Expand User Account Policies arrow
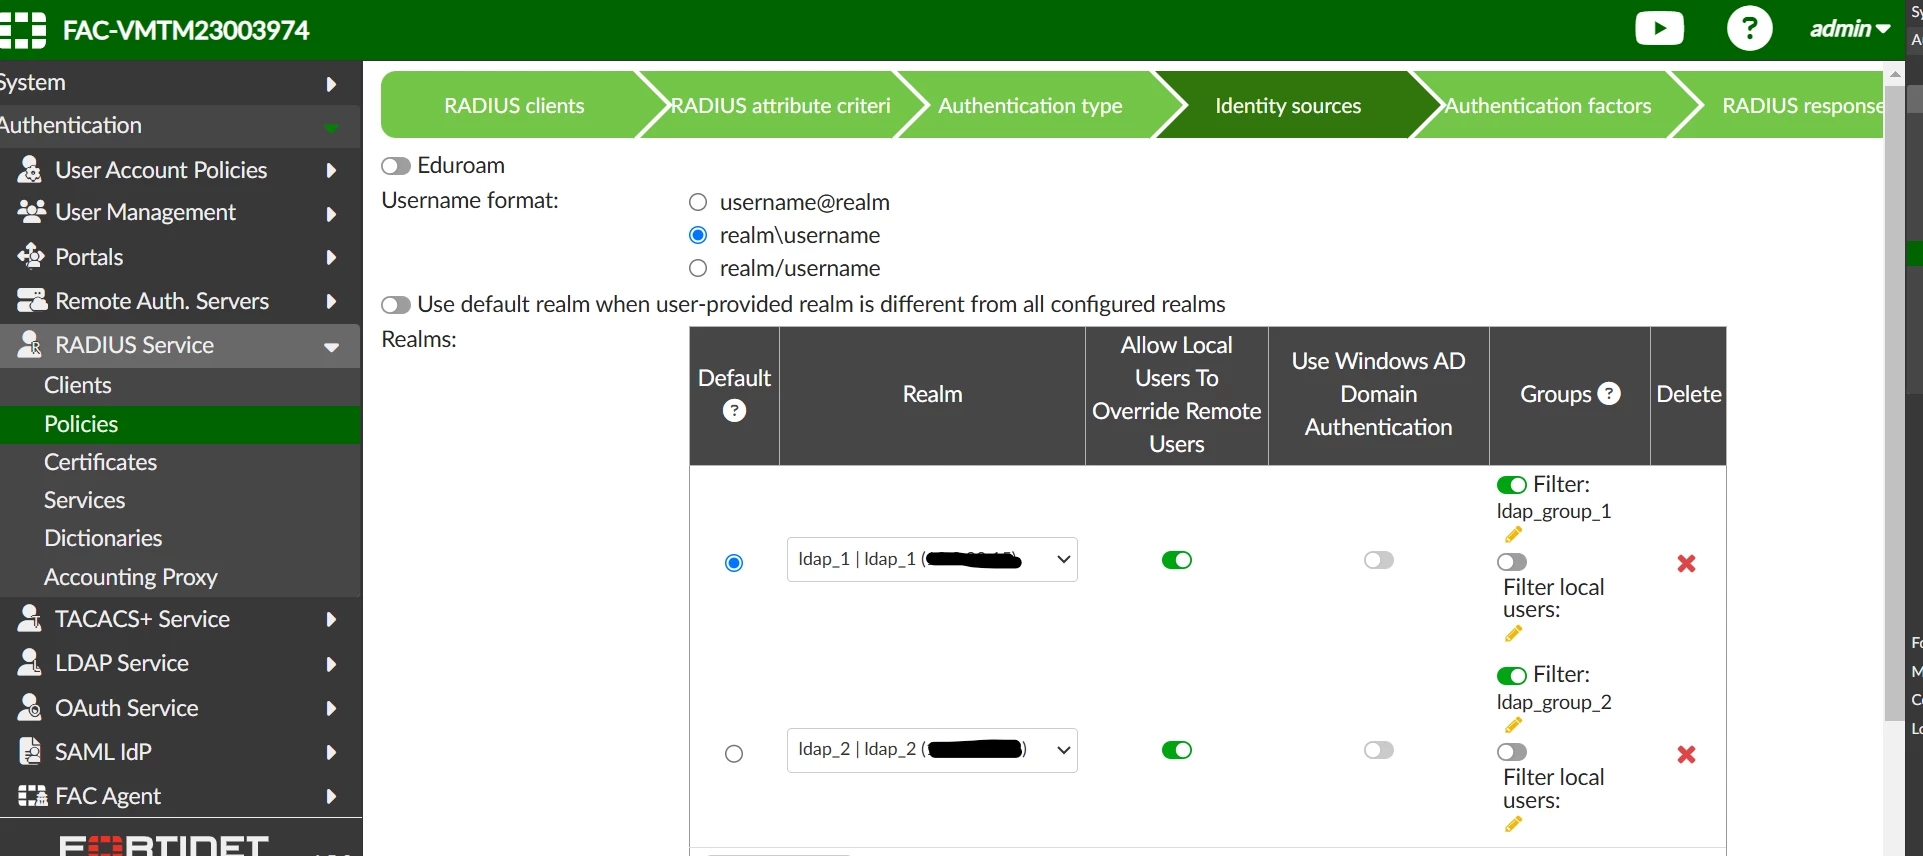The image size is (1923, 856). (x=331, y=171)
